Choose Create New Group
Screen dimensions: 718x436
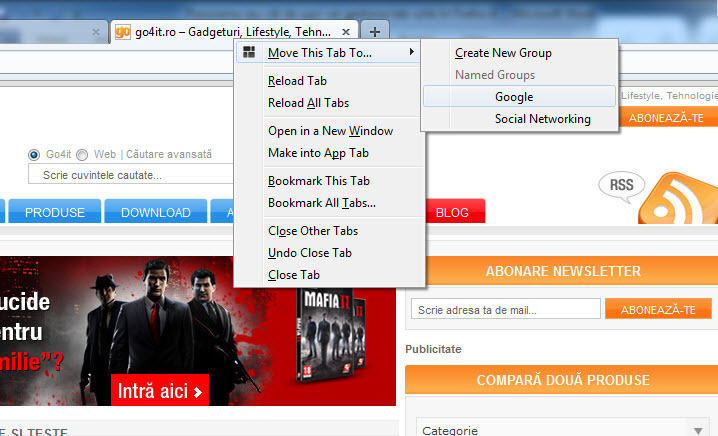click(503, 53)
